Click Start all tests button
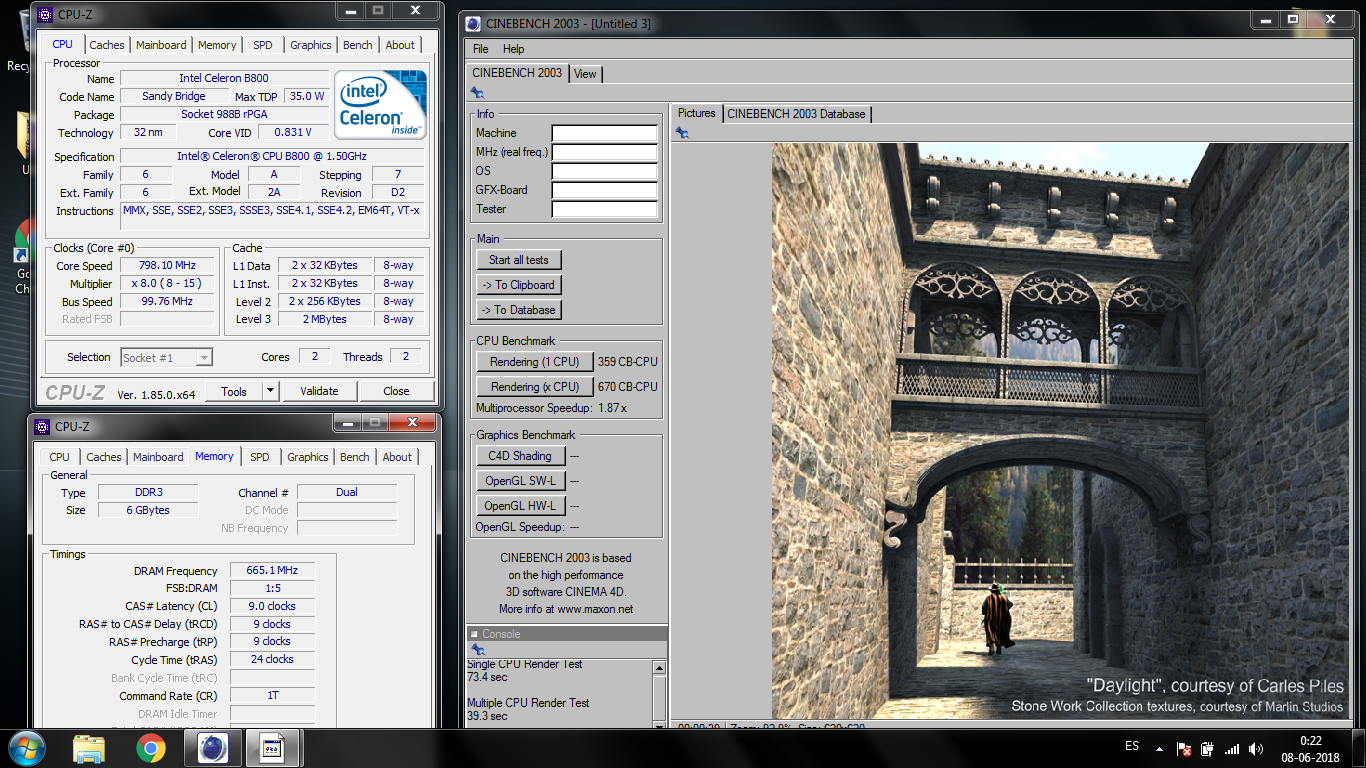The image size is (1366, 768). [519, 260]
